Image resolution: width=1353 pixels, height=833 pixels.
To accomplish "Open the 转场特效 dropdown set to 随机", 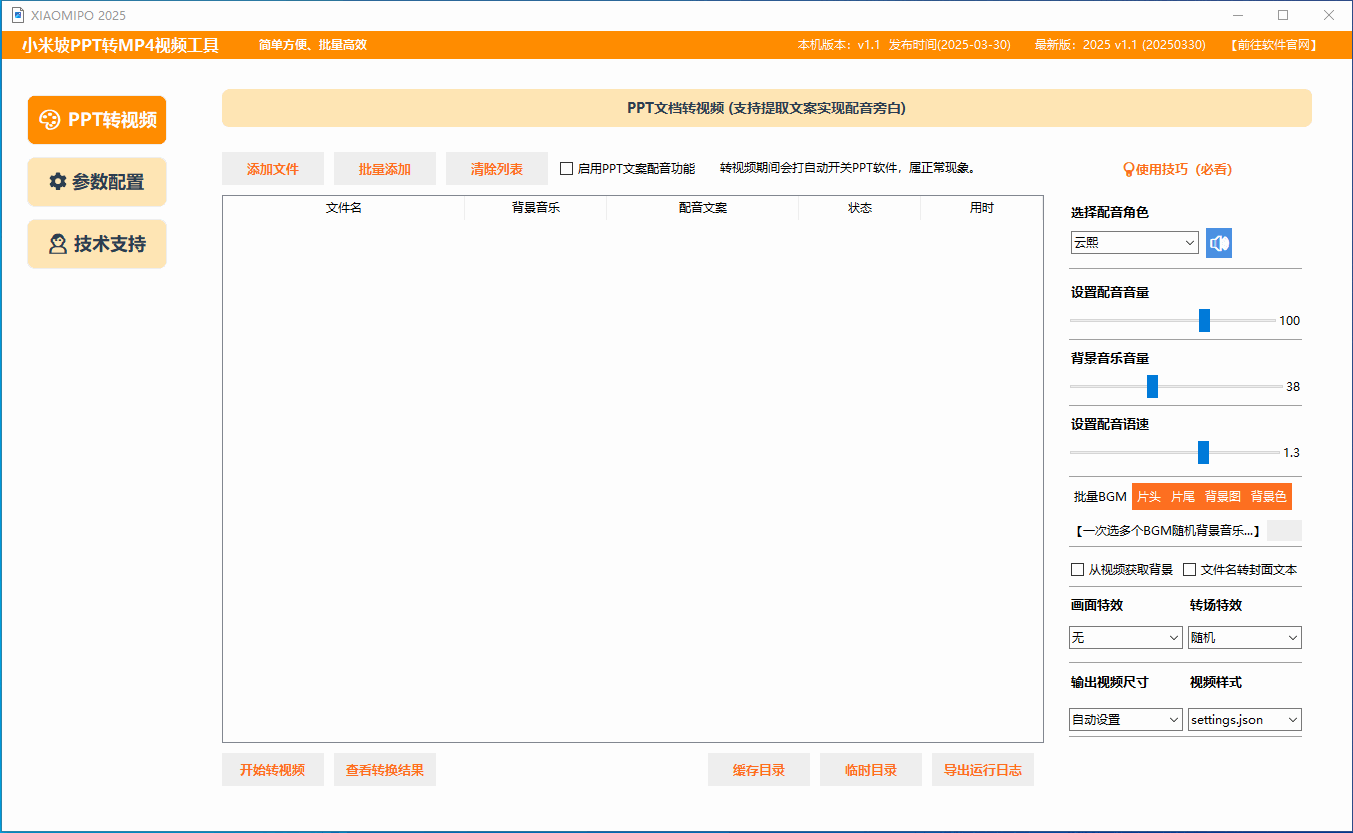I will tap(1245, 637).
